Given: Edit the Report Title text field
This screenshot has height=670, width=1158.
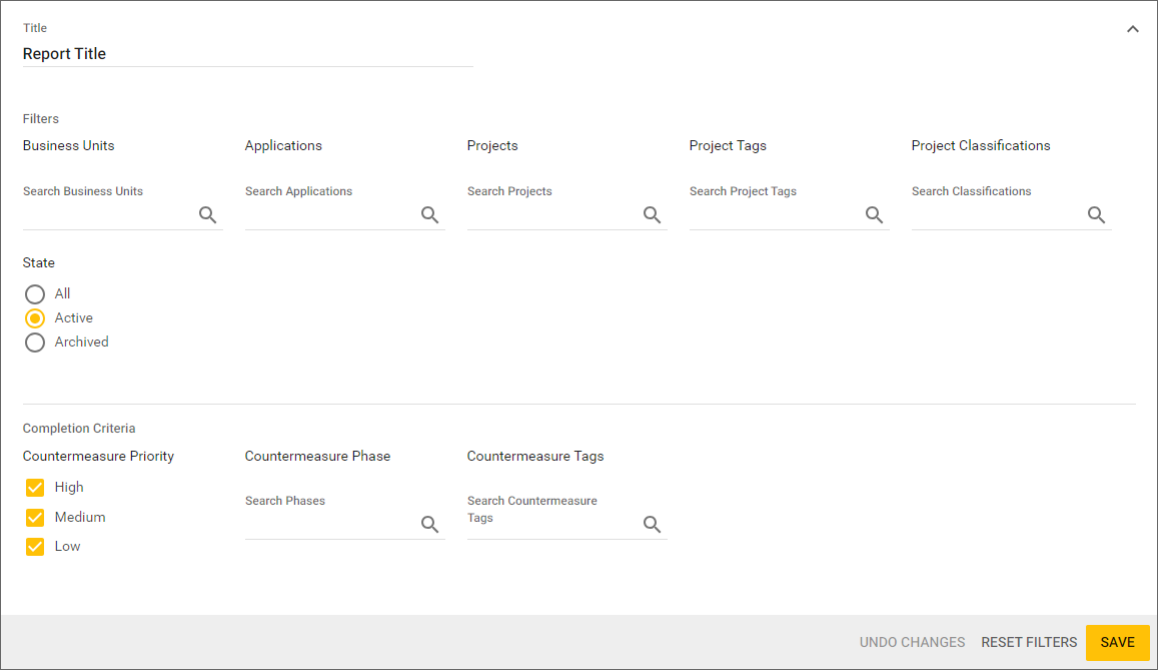Looking at the screenshot, I should tap(247, 54).
